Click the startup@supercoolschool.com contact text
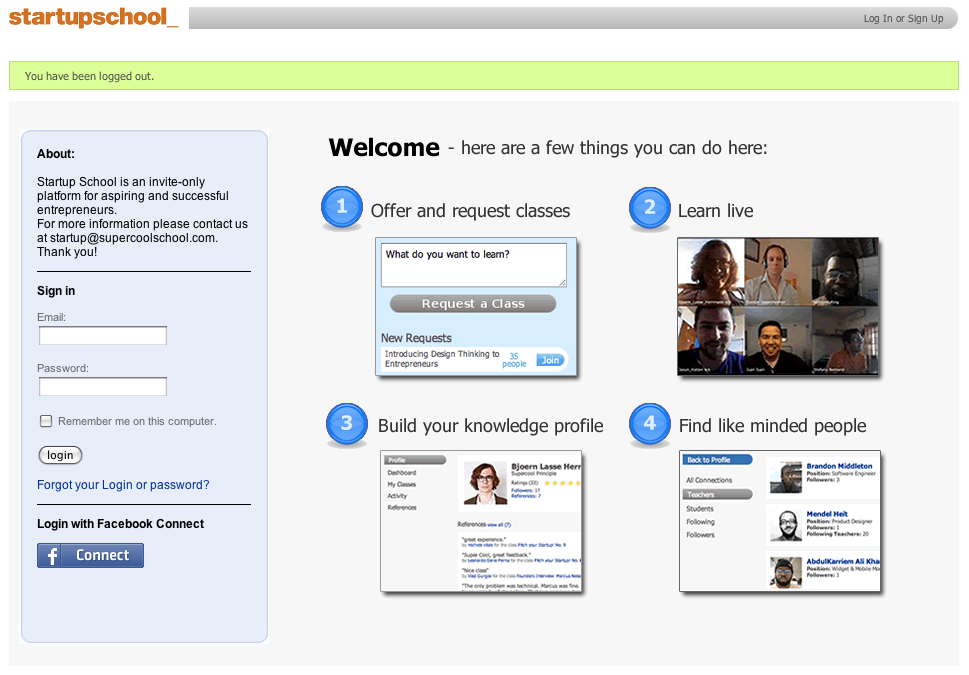Screen dimensions: 969x675 click(x=133, y=238)
